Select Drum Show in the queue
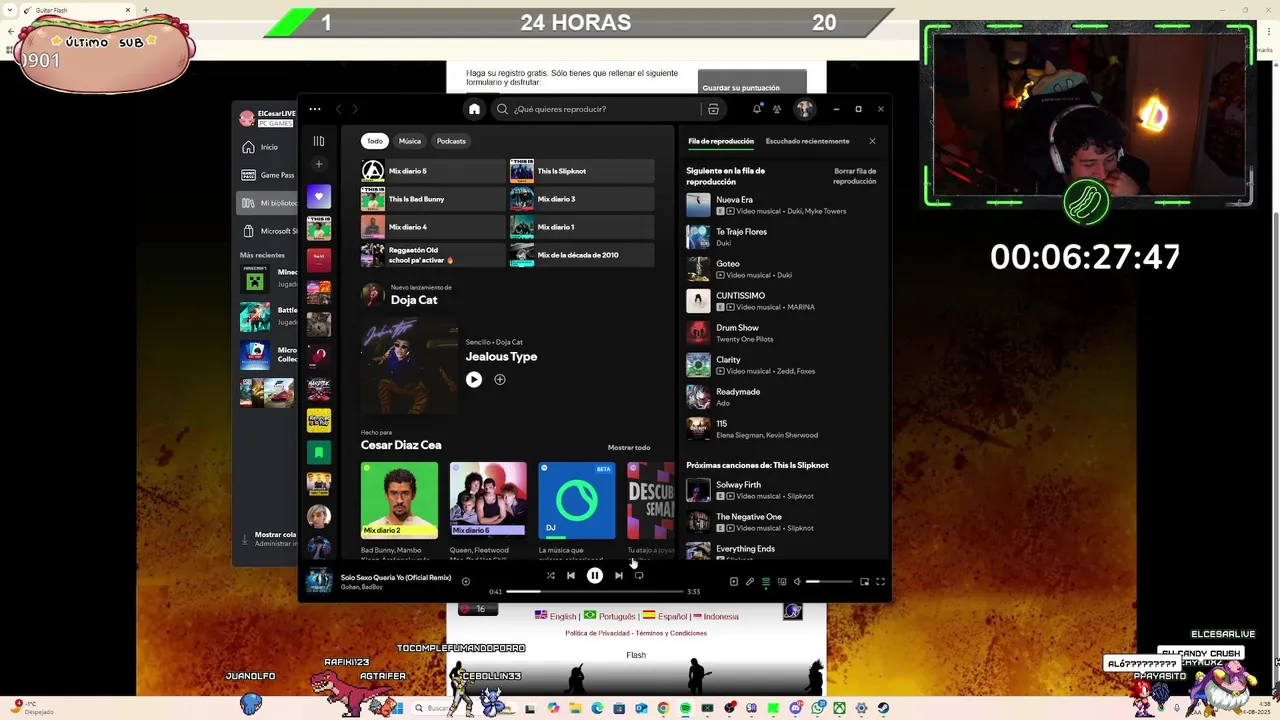1280x720 pixels. pos(782,333)
